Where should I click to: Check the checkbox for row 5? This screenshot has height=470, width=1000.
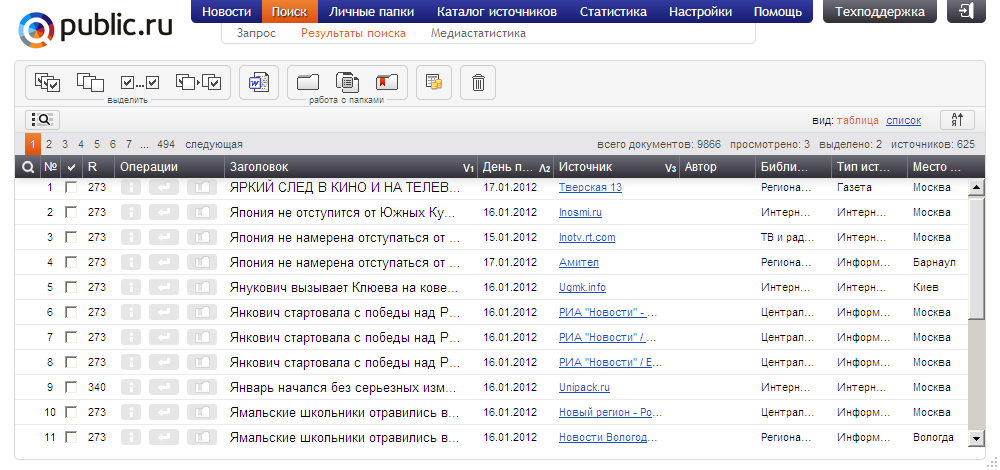tap(71, 287)
